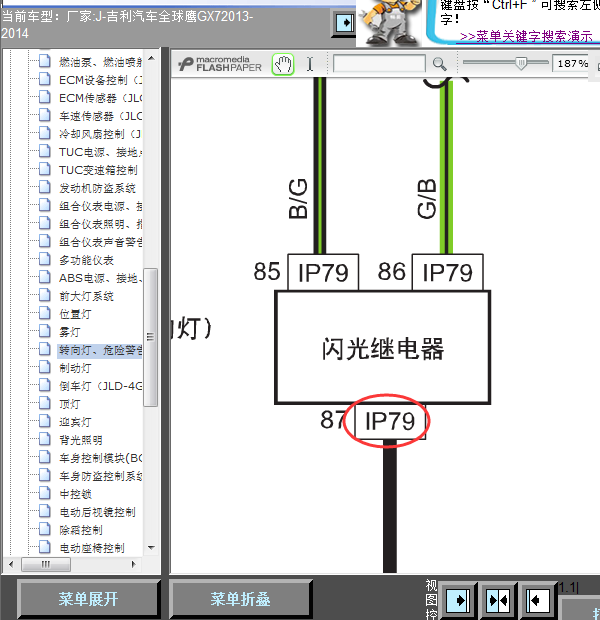Screen dimensions: 600x620
Task: Select the FlashPaper hand pan tool
Action: point(283,64)
